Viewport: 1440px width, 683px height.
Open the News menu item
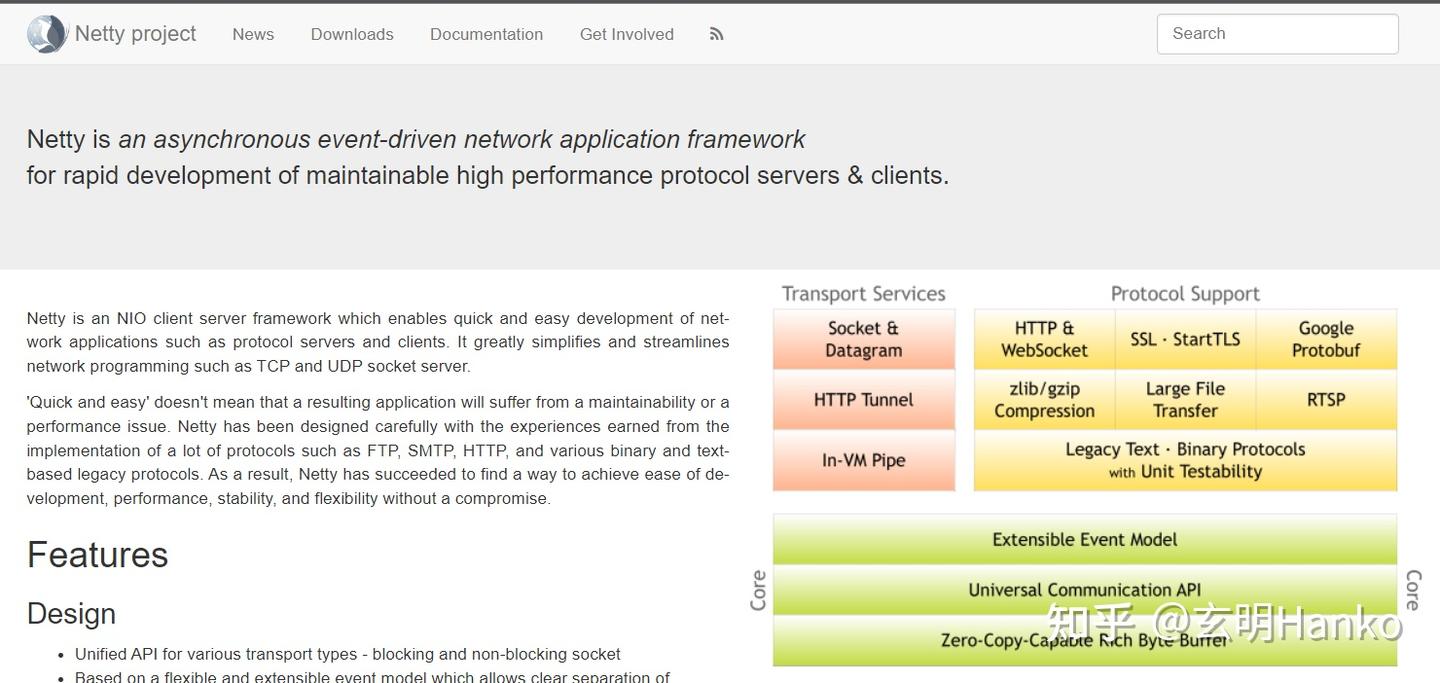[x=252, y=33]
